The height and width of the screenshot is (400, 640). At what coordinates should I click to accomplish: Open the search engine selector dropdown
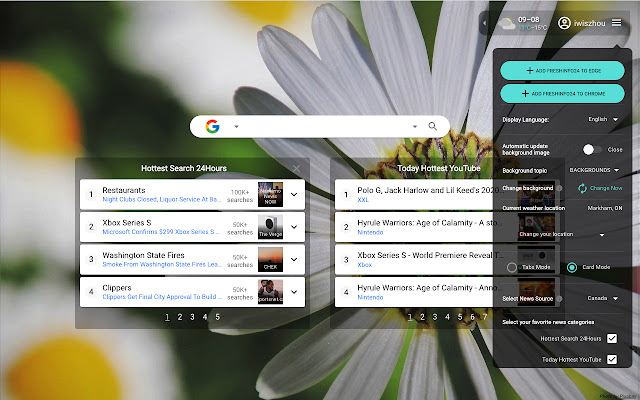(x=236, y=127)
